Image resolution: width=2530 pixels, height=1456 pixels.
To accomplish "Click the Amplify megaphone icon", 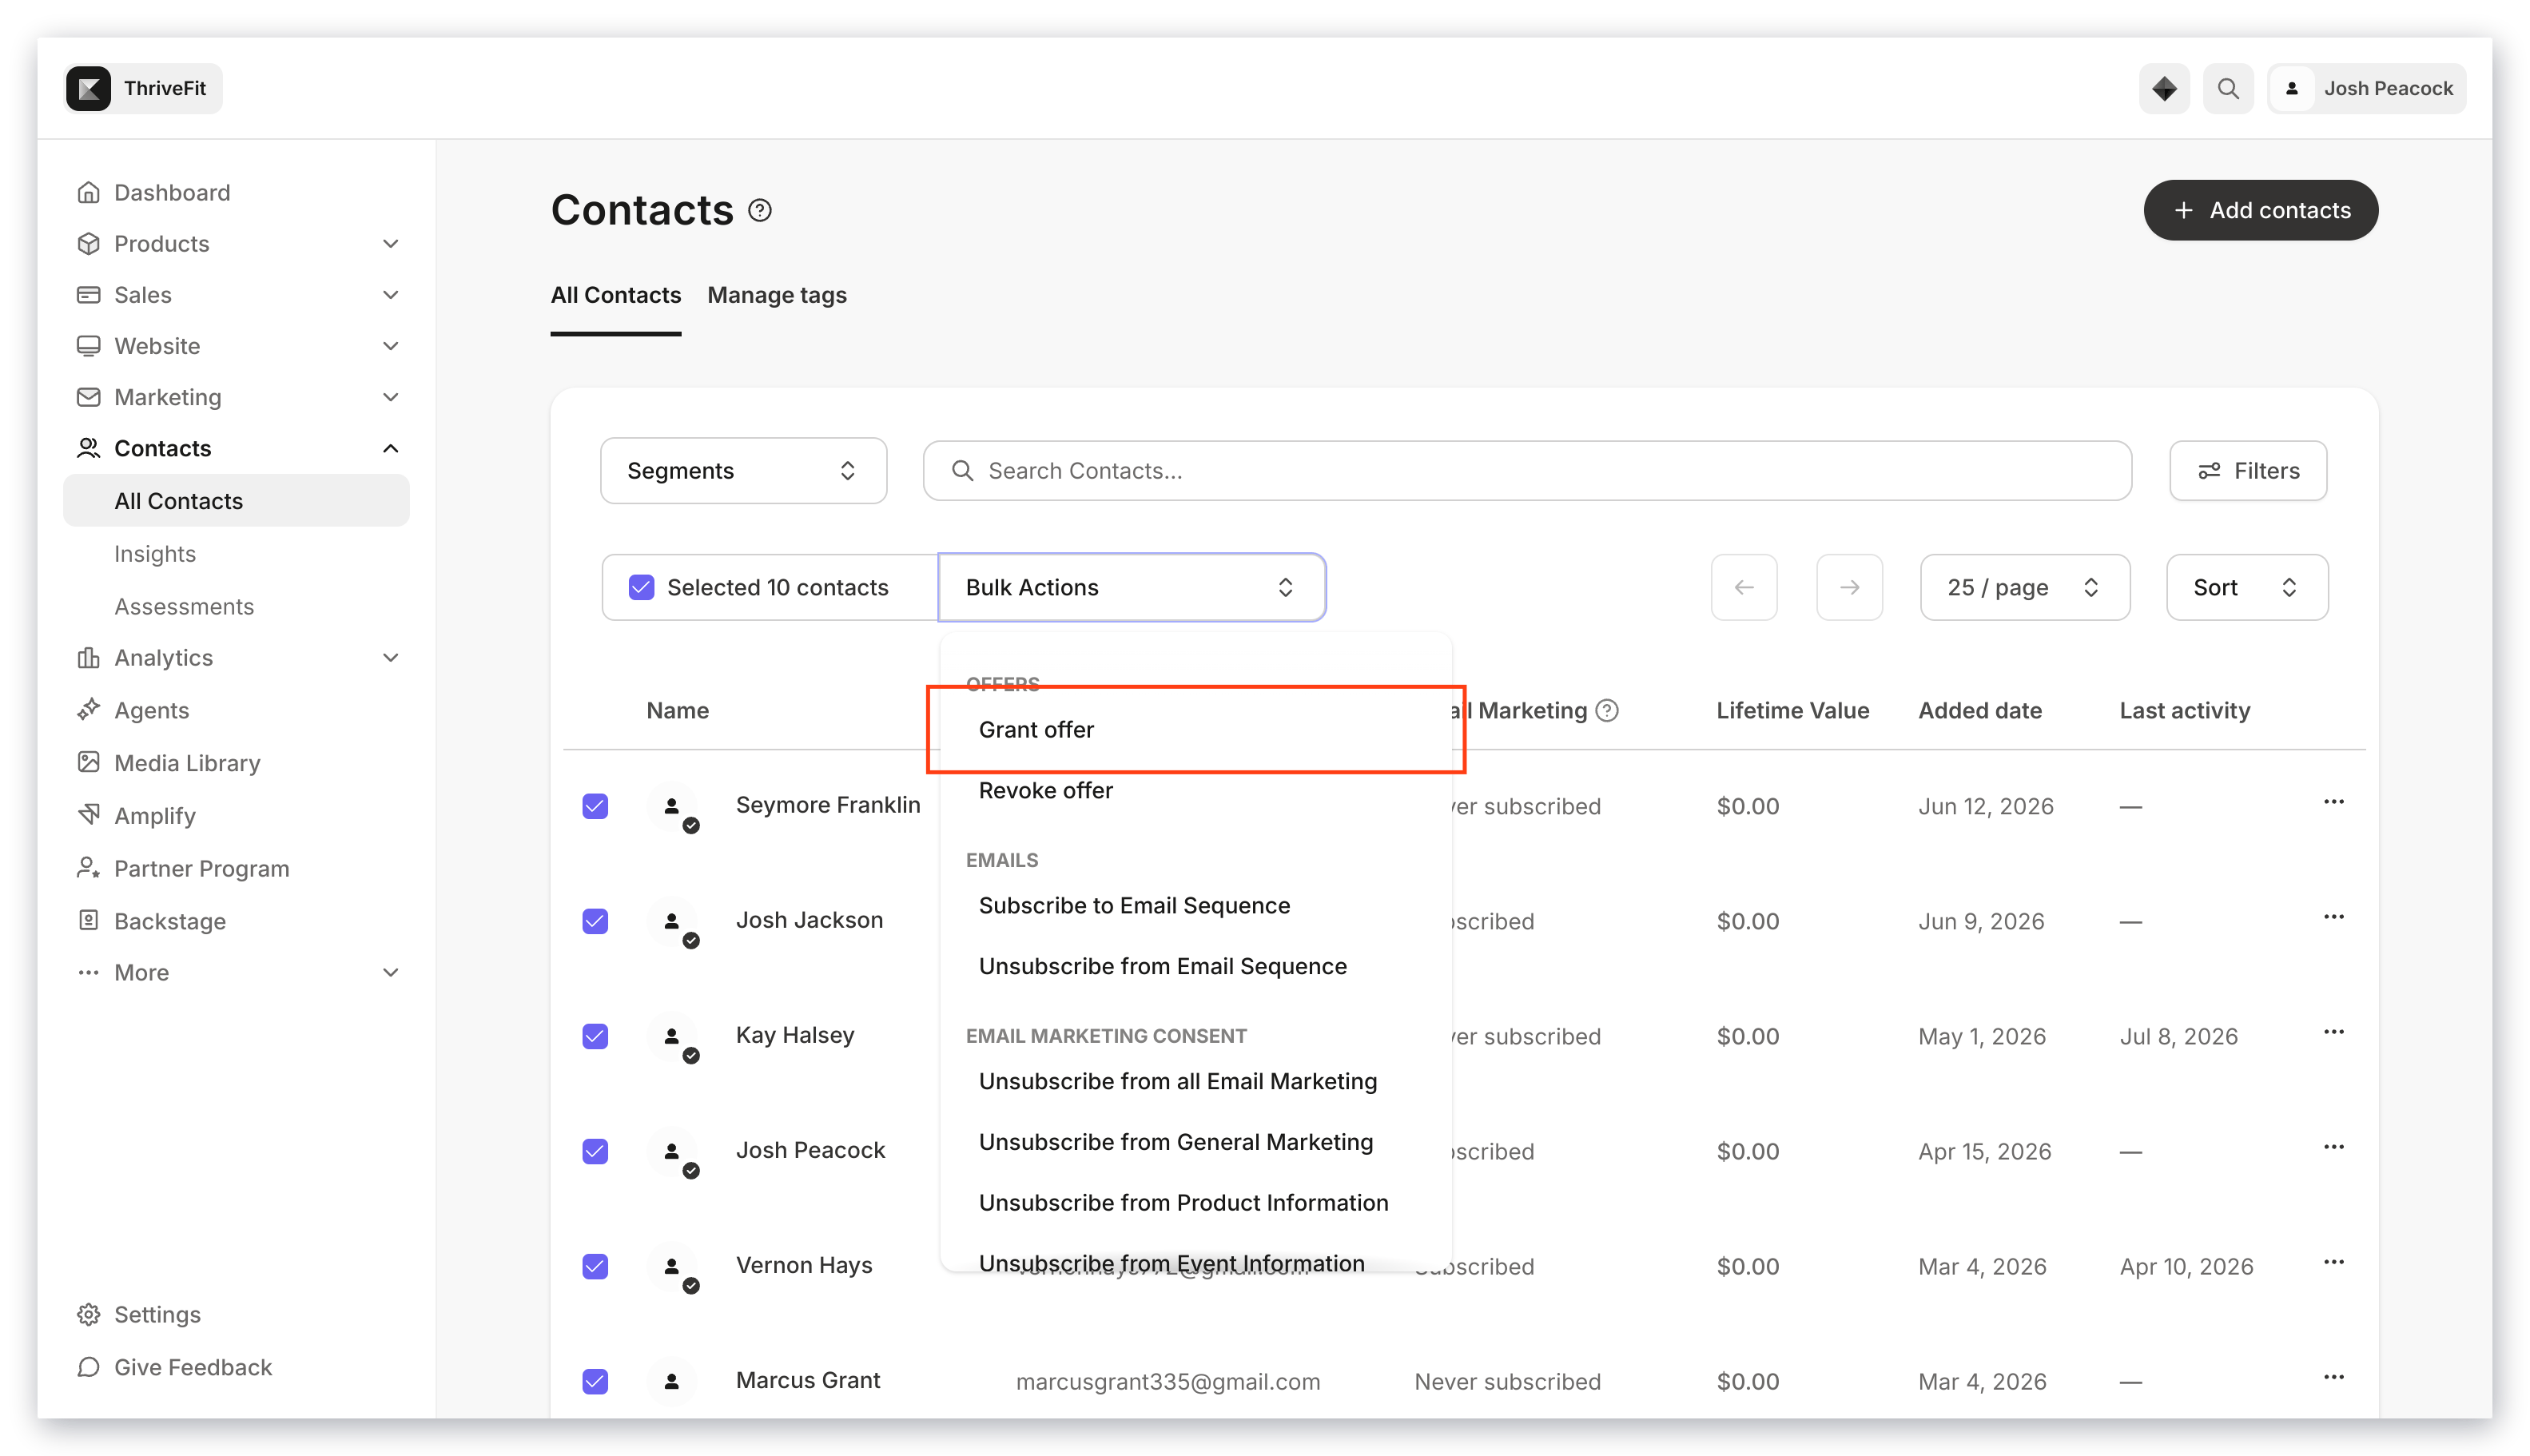I will click(x=88, y=815).
